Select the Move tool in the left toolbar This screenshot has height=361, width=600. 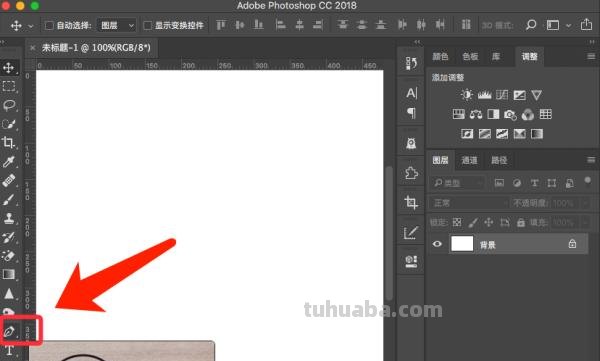pos(8,68)
